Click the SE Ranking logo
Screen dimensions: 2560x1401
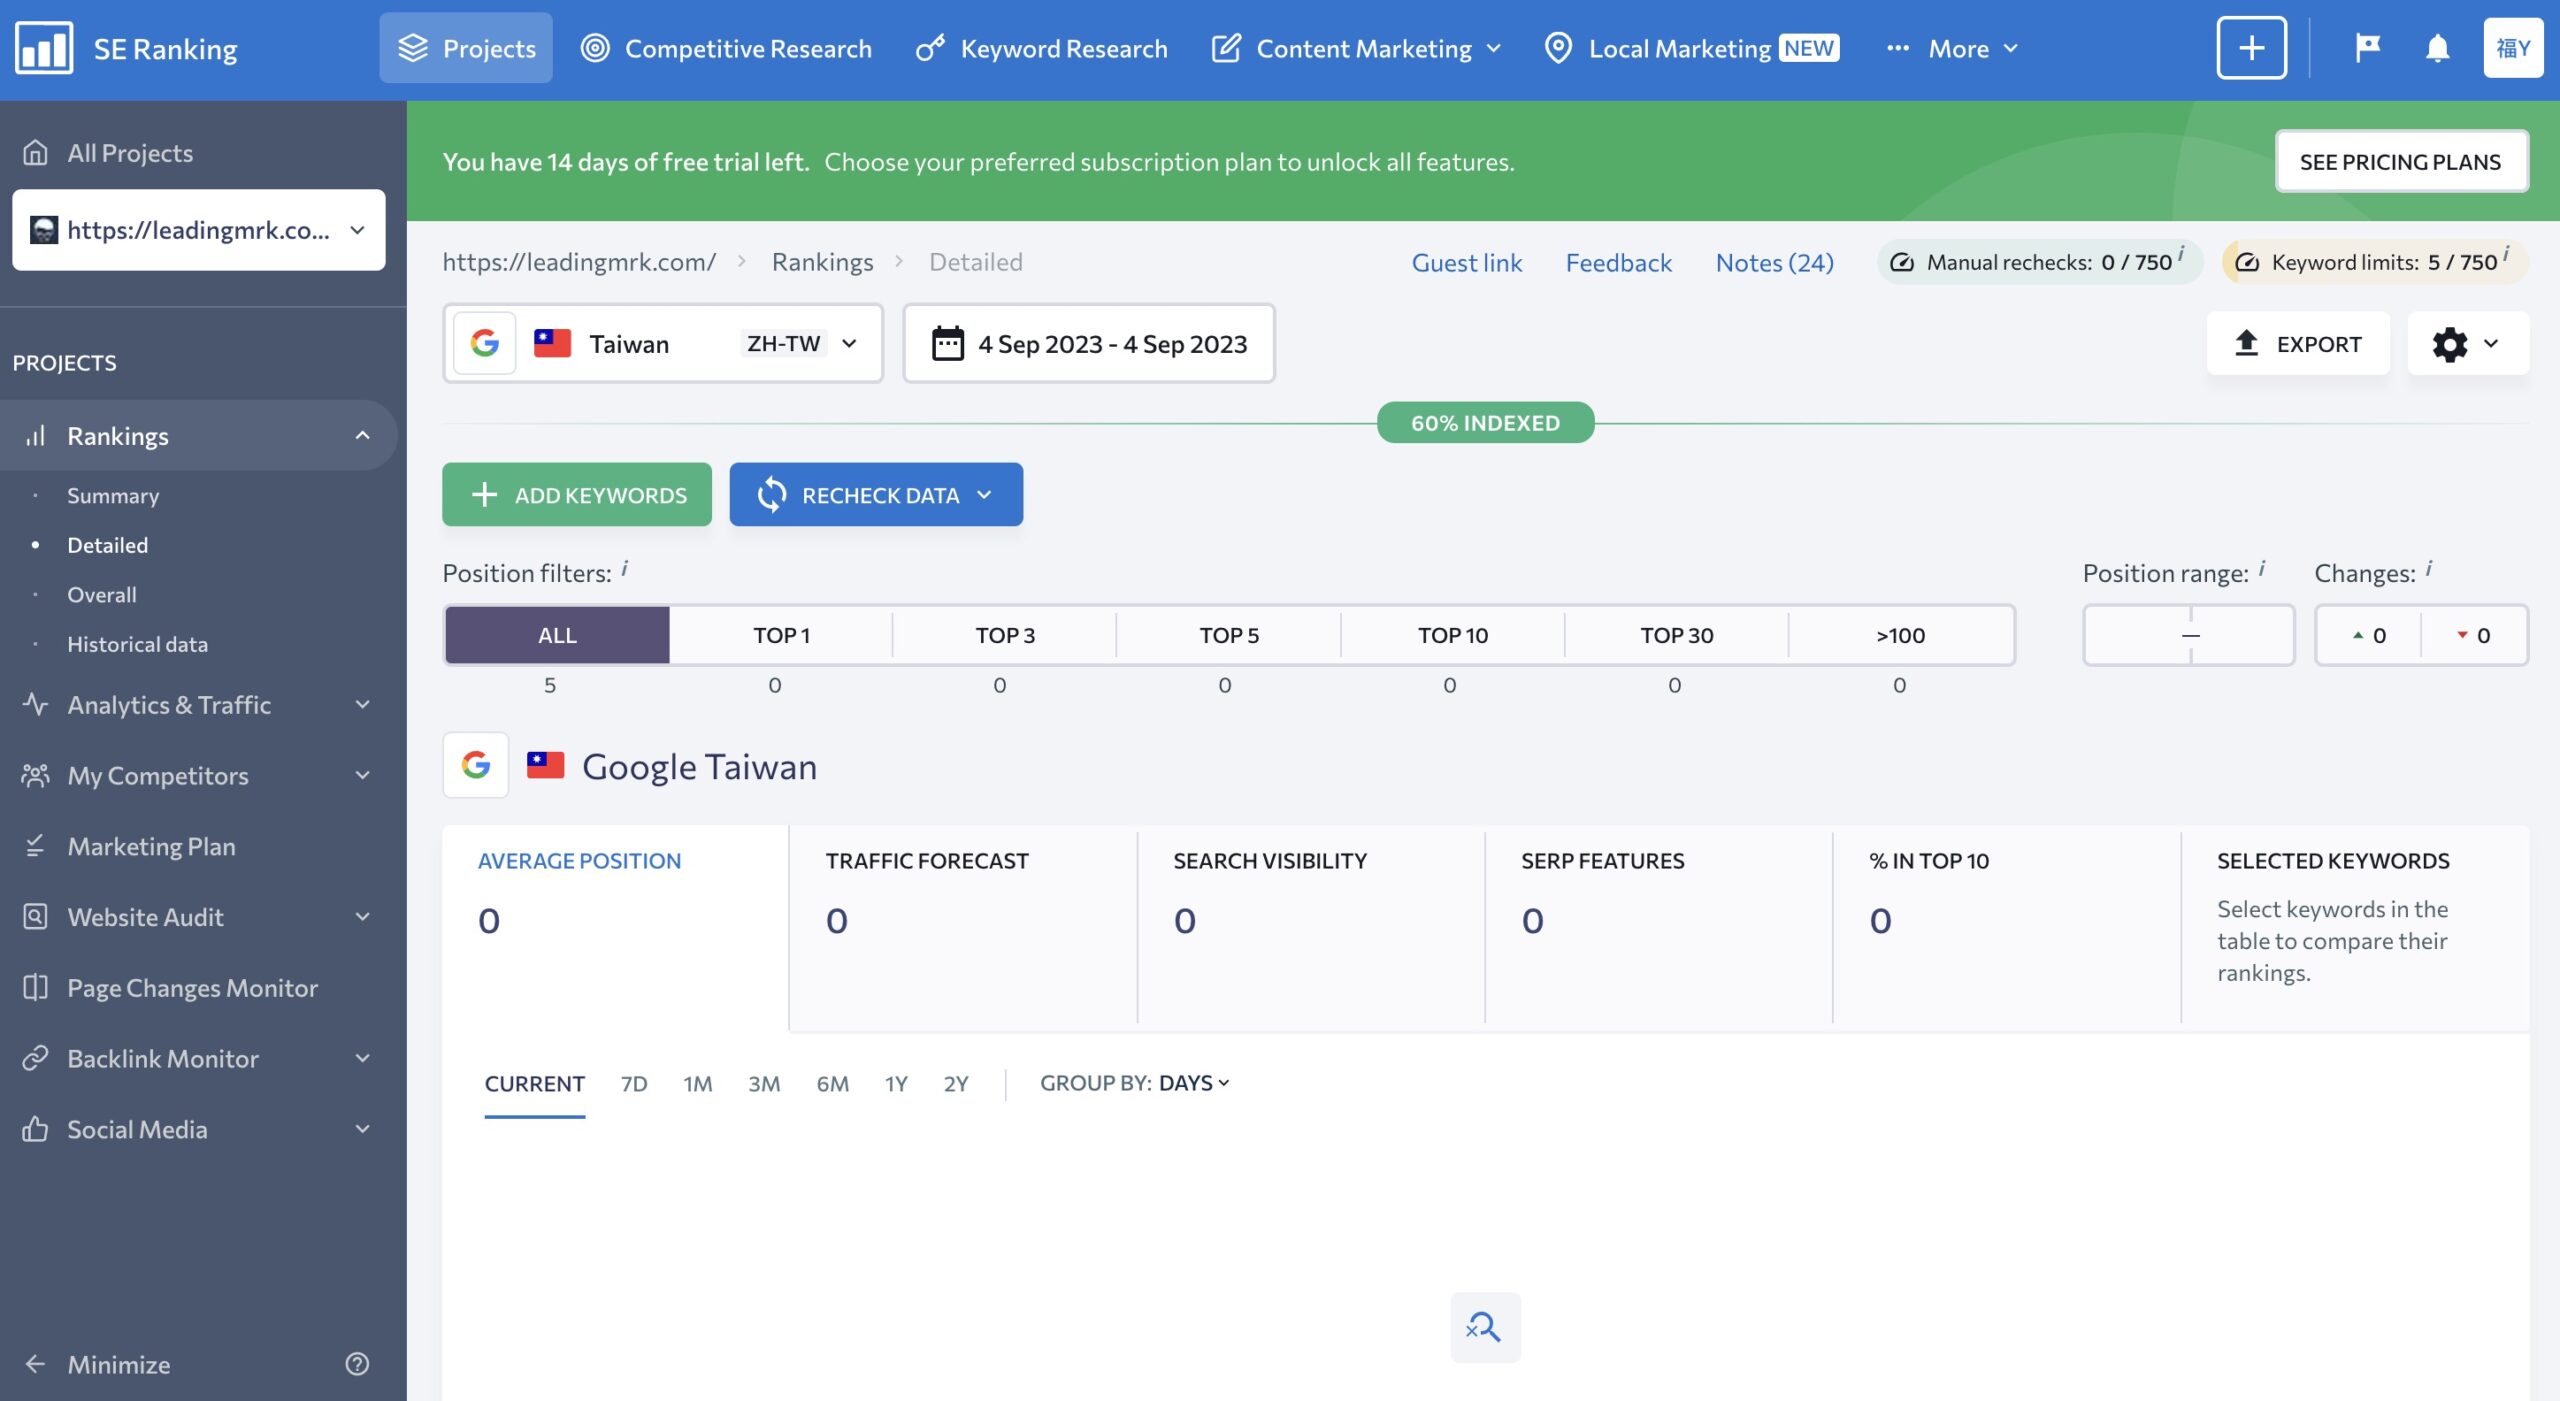coord(126,48)
